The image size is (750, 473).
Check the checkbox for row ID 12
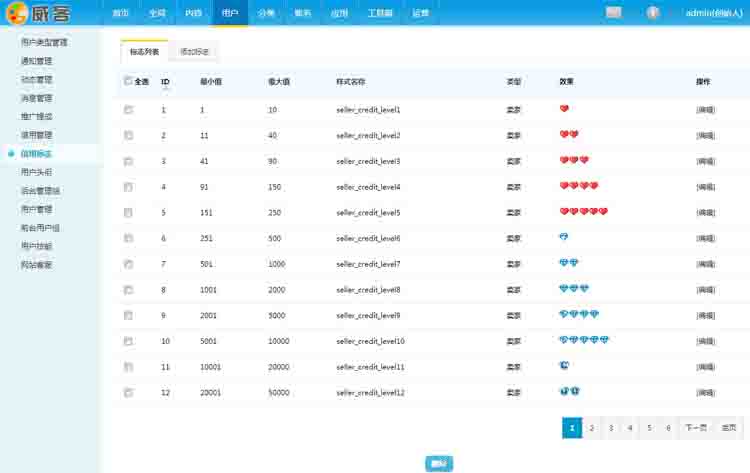coord(128,393)
